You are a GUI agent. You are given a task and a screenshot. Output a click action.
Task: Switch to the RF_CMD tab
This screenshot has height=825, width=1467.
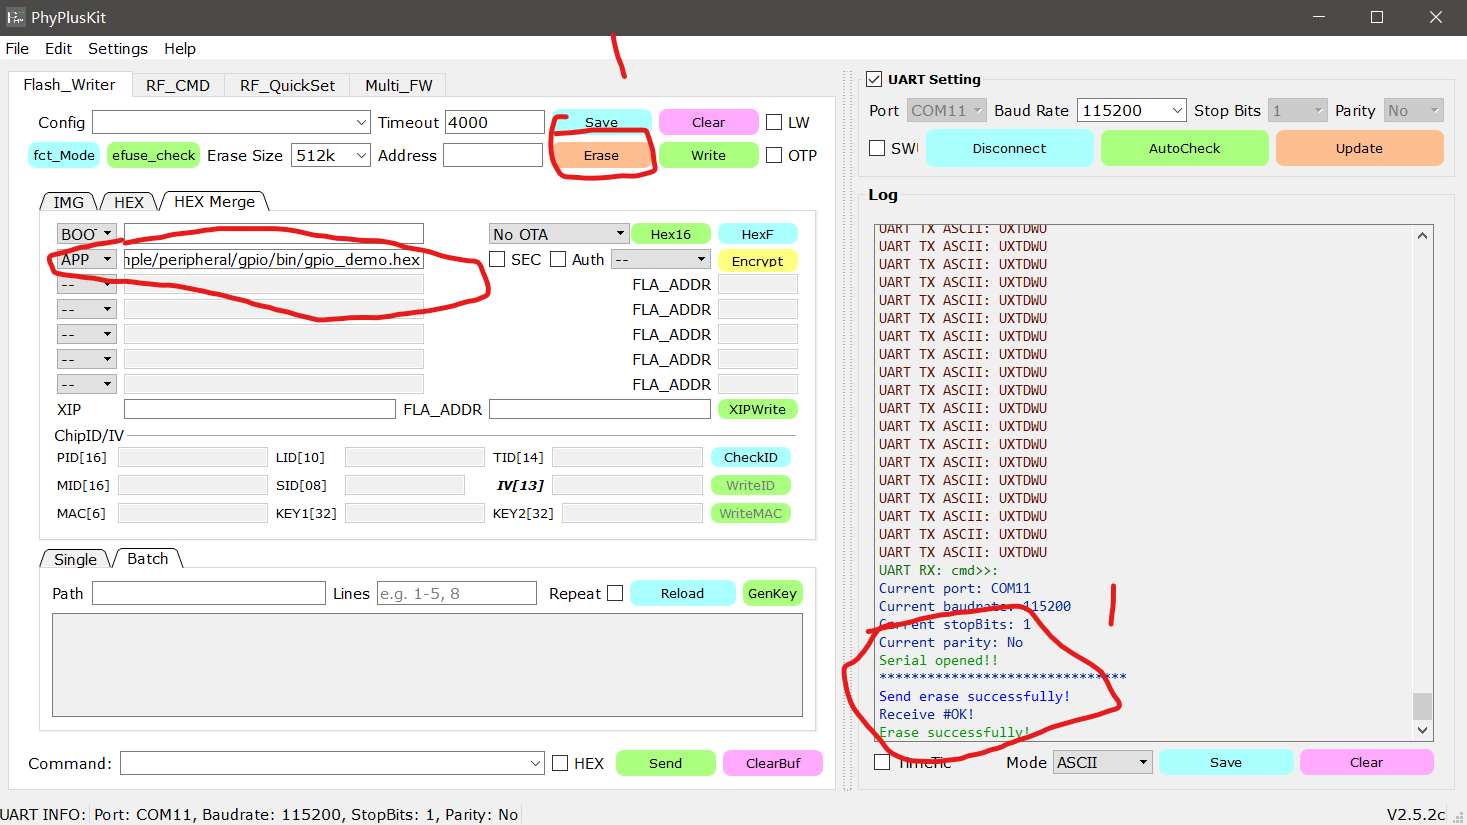click(178, 86)
